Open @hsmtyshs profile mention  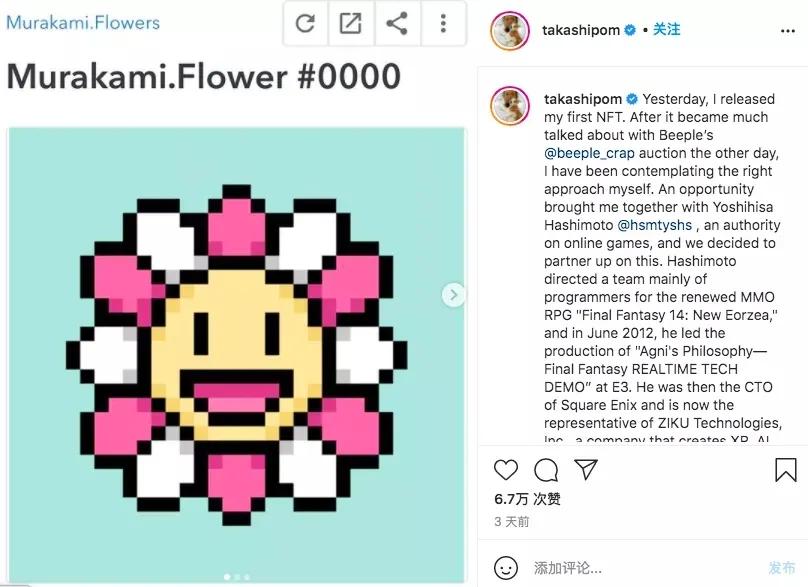[x=655, y=225]
